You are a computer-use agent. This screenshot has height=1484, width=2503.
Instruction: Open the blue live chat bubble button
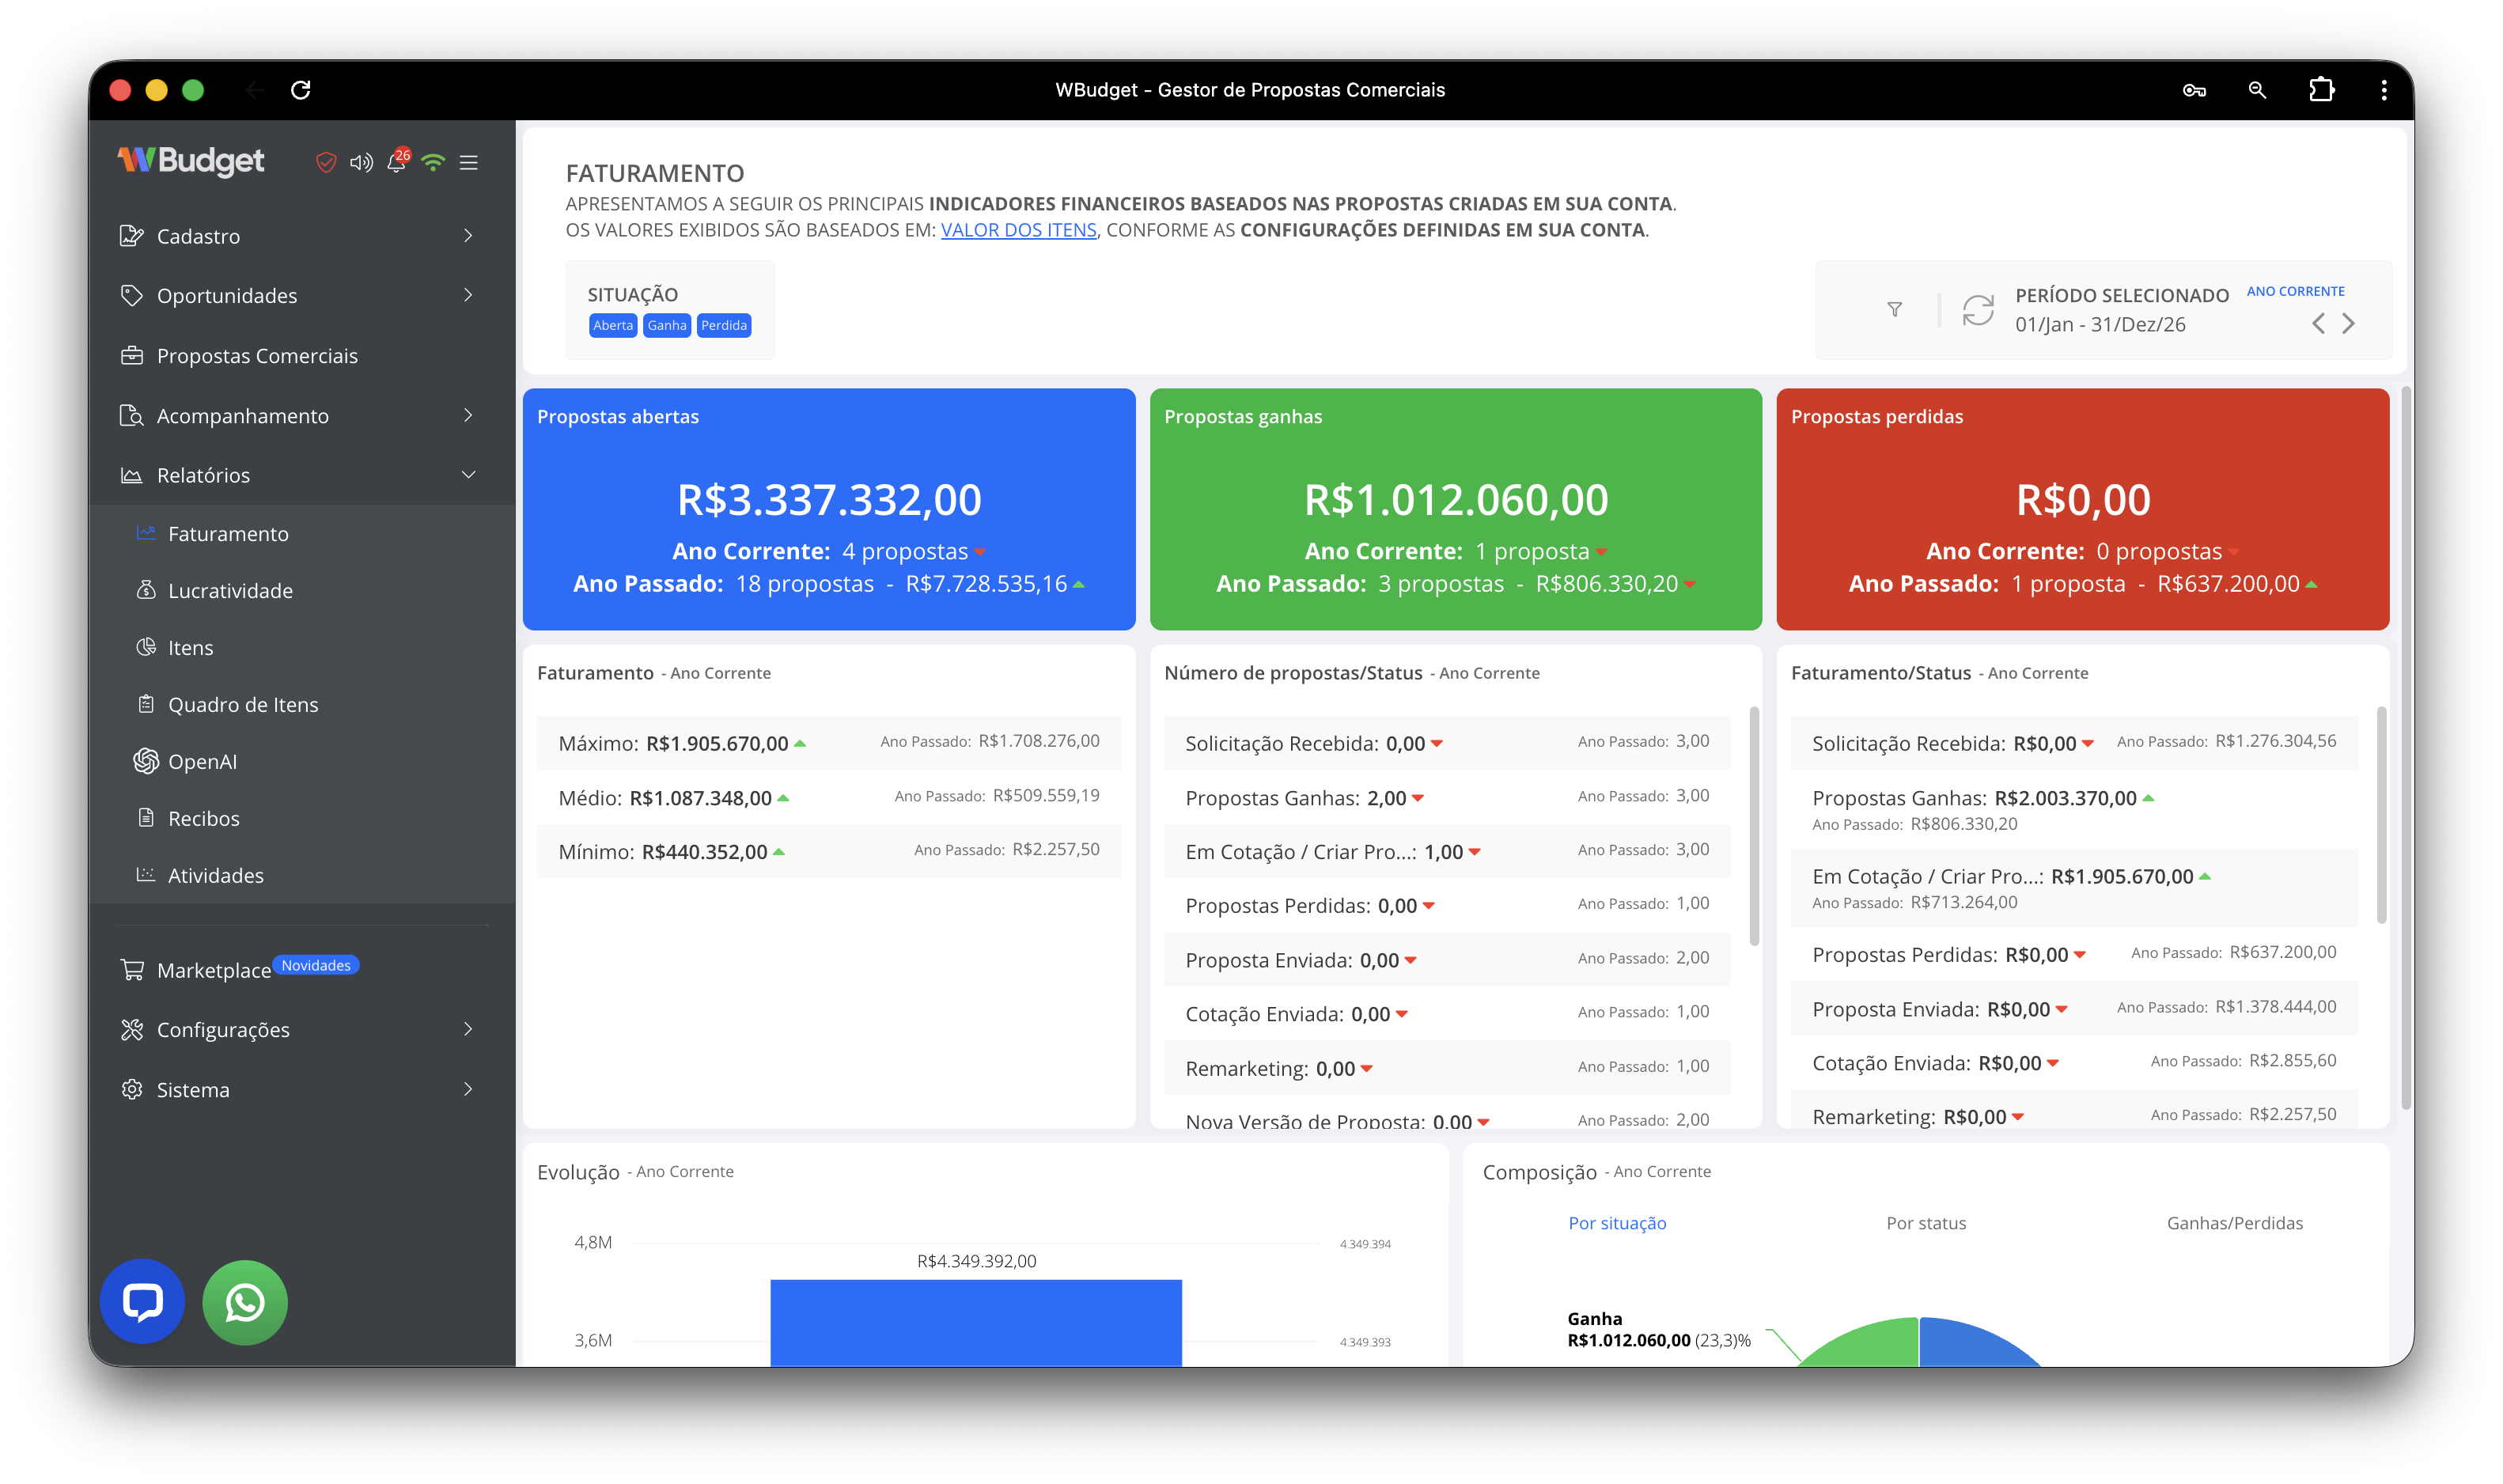click(x=142, y=1301)
